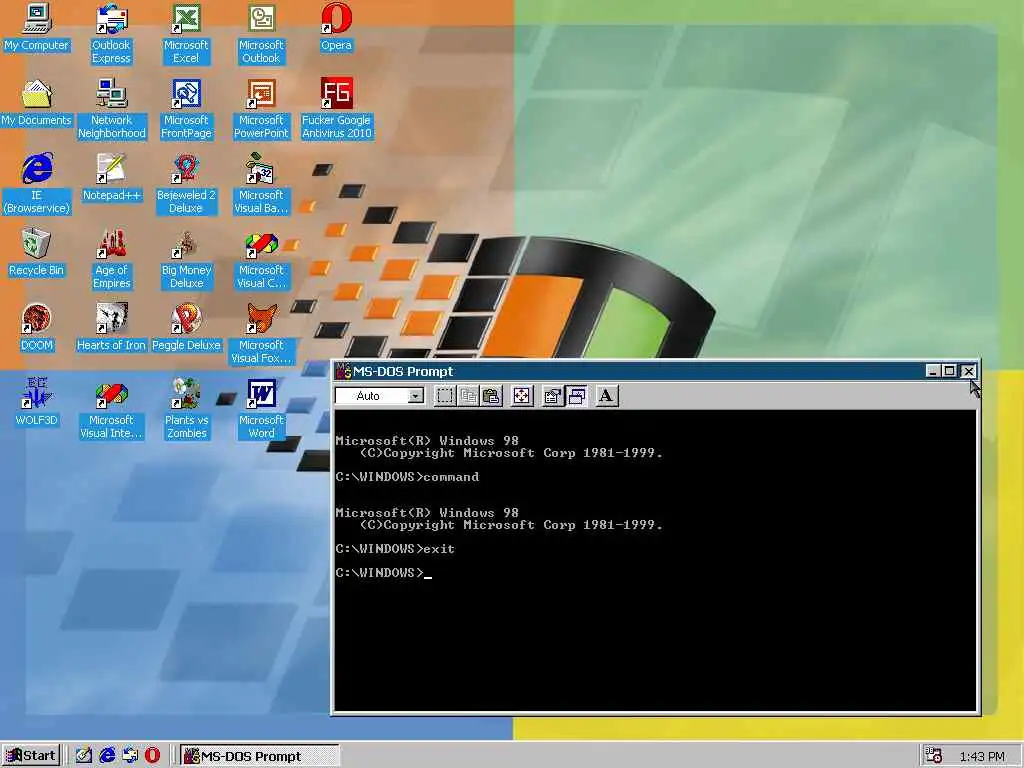Select Bejeweled 2 Deluxe shortcut

tap(186, 184)
